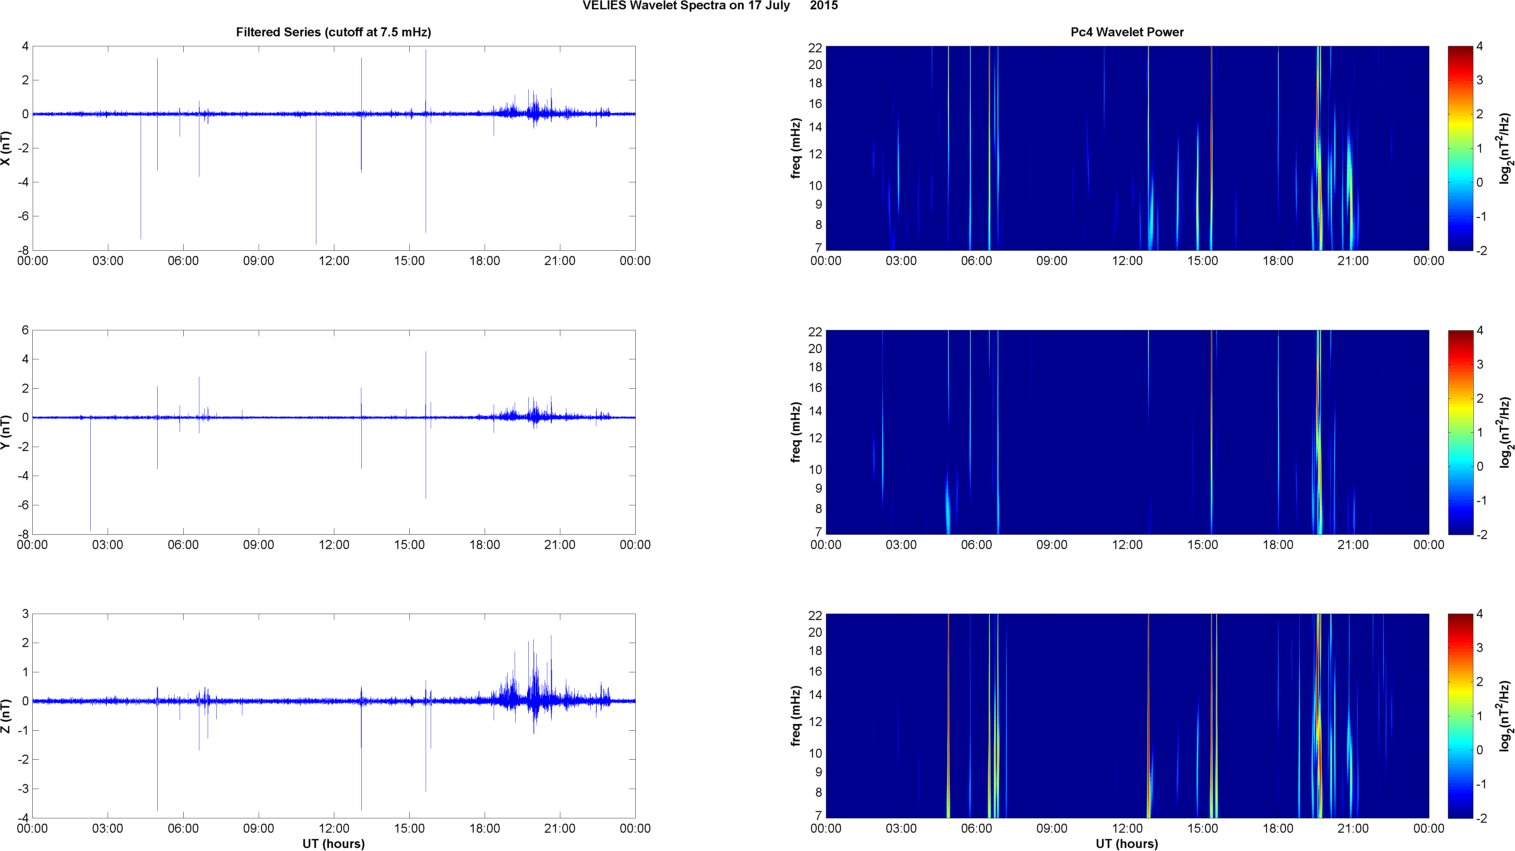Click the Filtered Series column title
This screenshot has height=851, width=1515.
click(x=333, y=32)
